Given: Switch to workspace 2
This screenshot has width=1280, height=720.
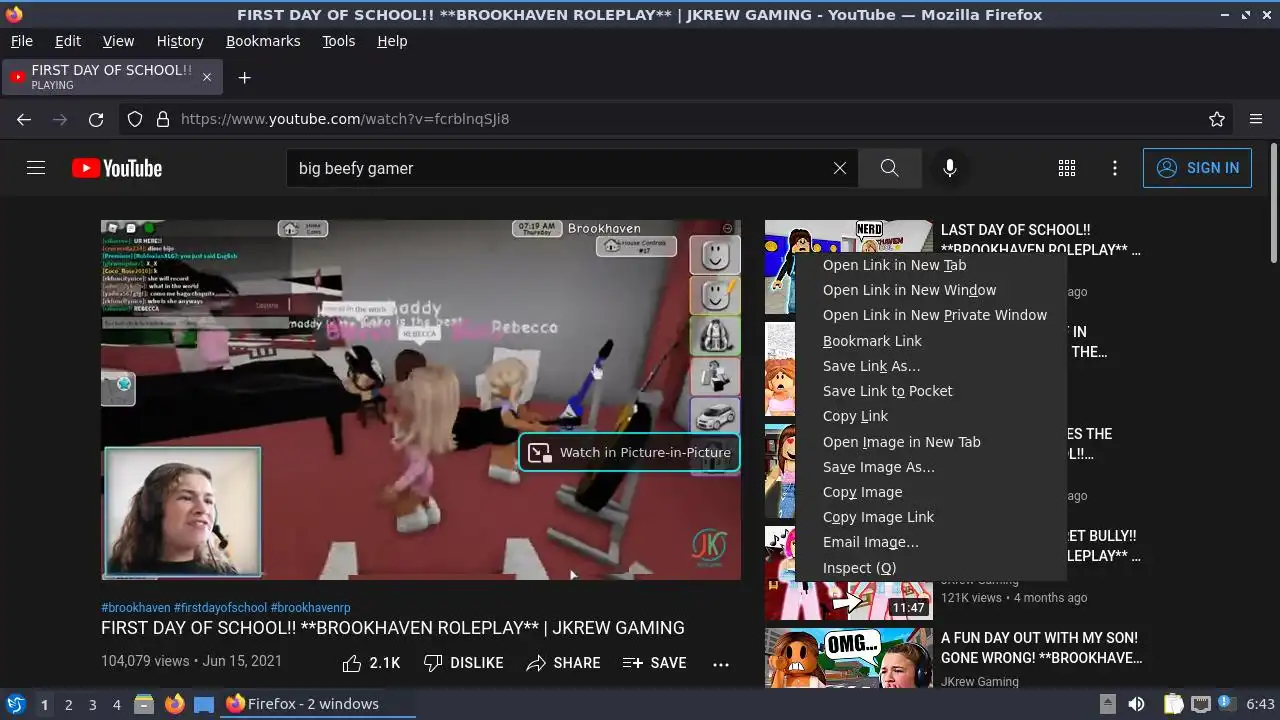Looking at the screenshot, I should tap(68, 705).
